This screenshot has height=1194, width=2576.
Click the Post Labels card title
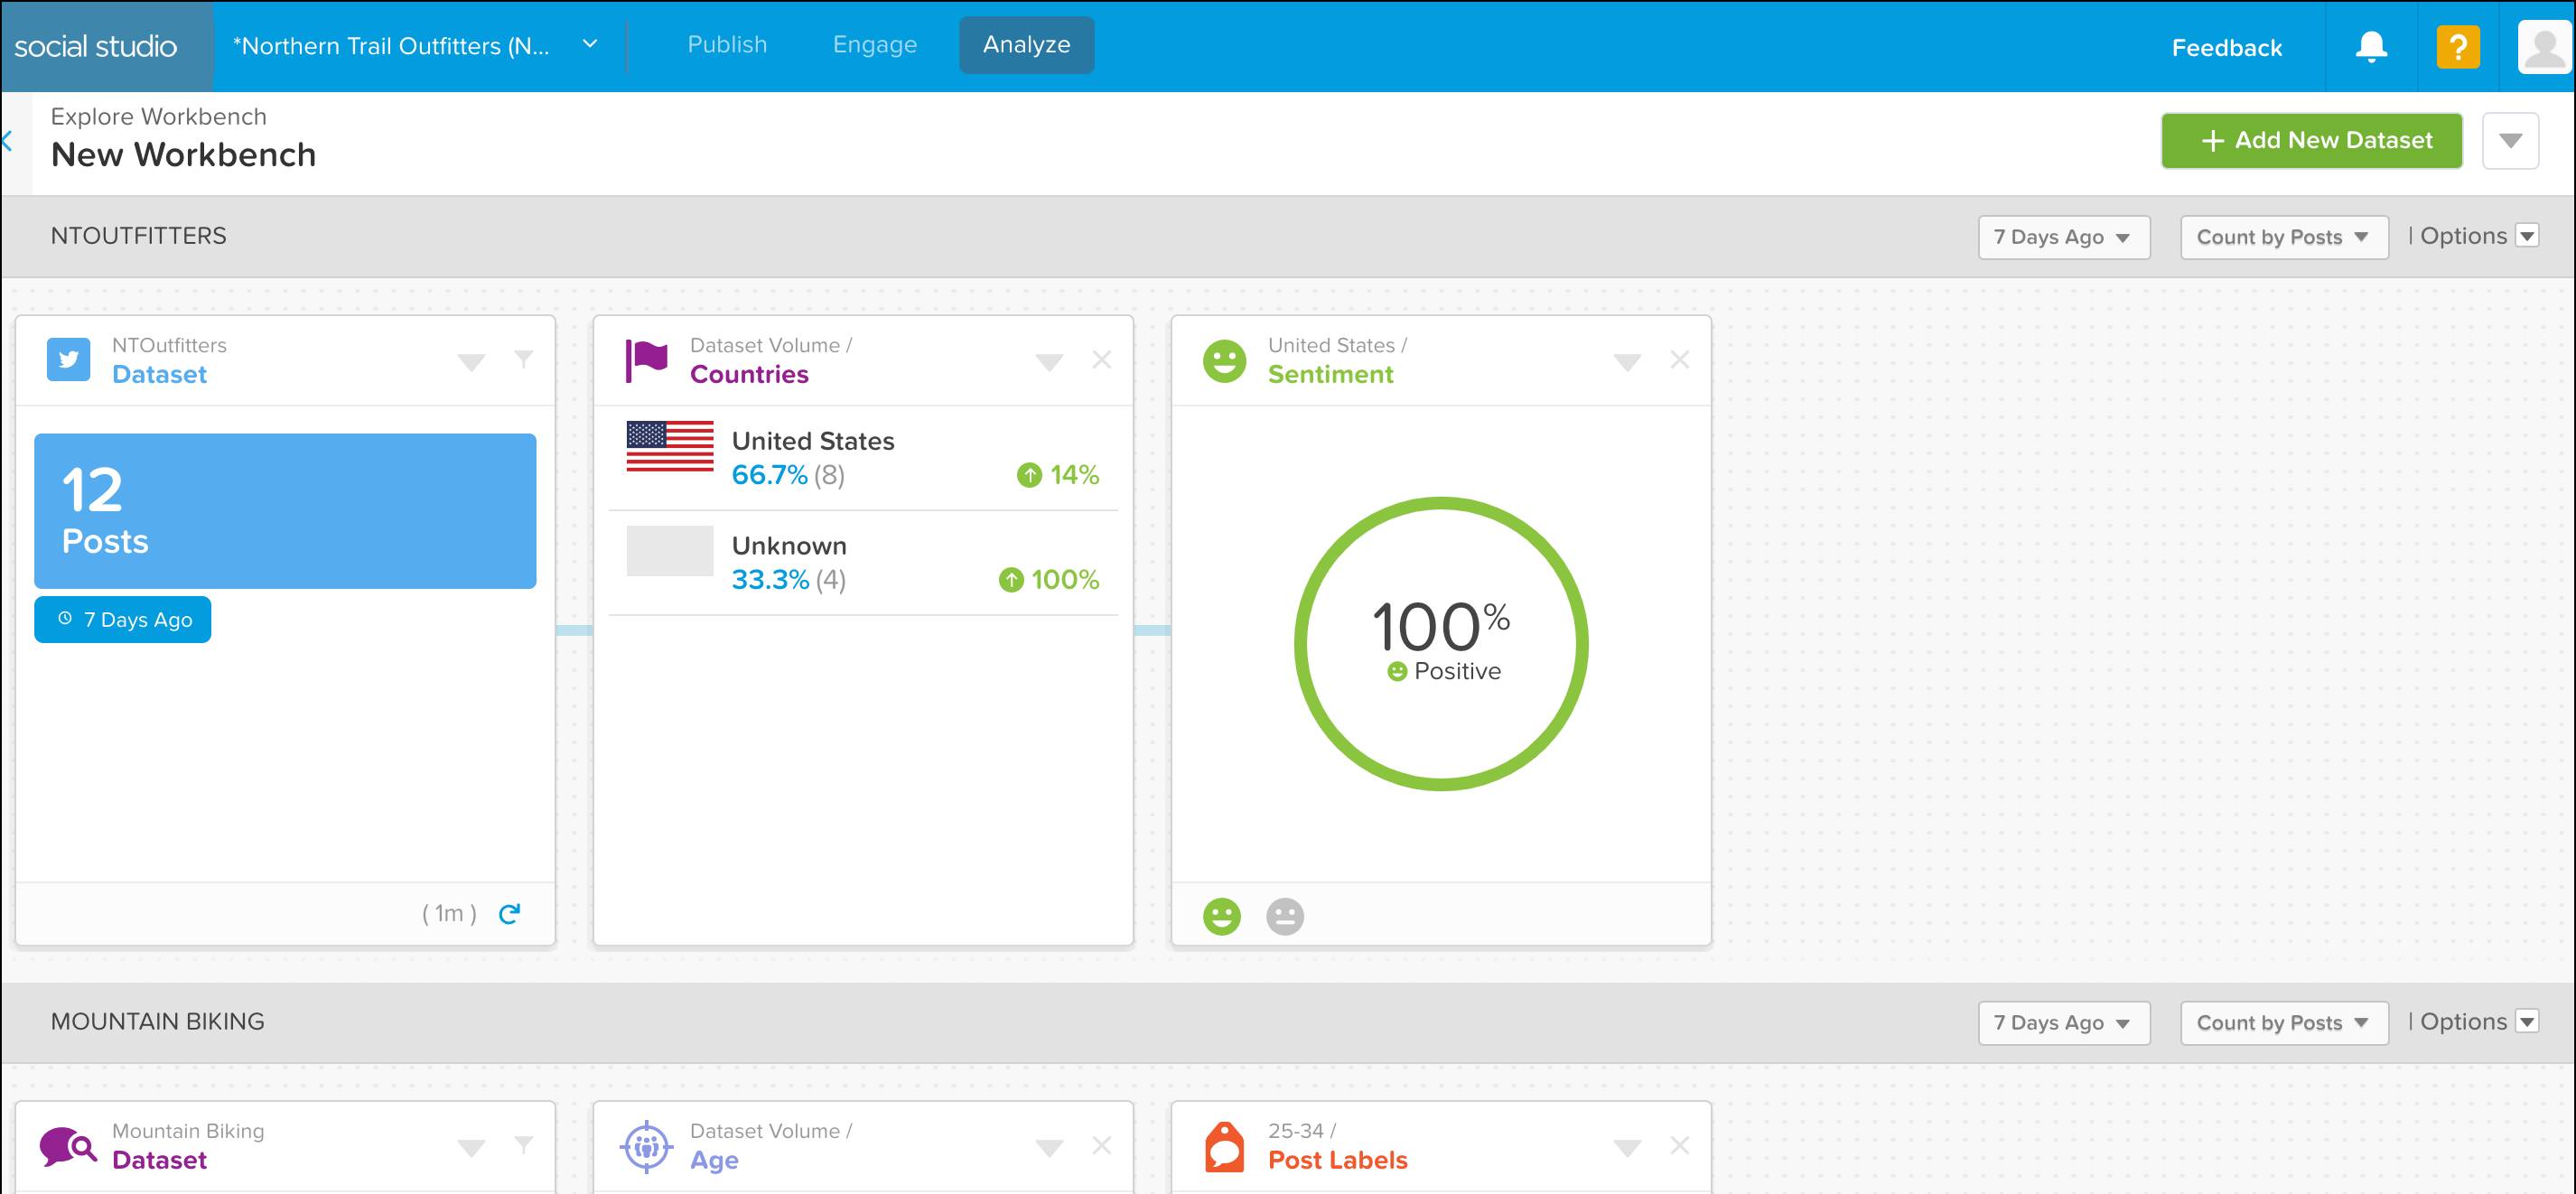[x=1337, y=1160]
